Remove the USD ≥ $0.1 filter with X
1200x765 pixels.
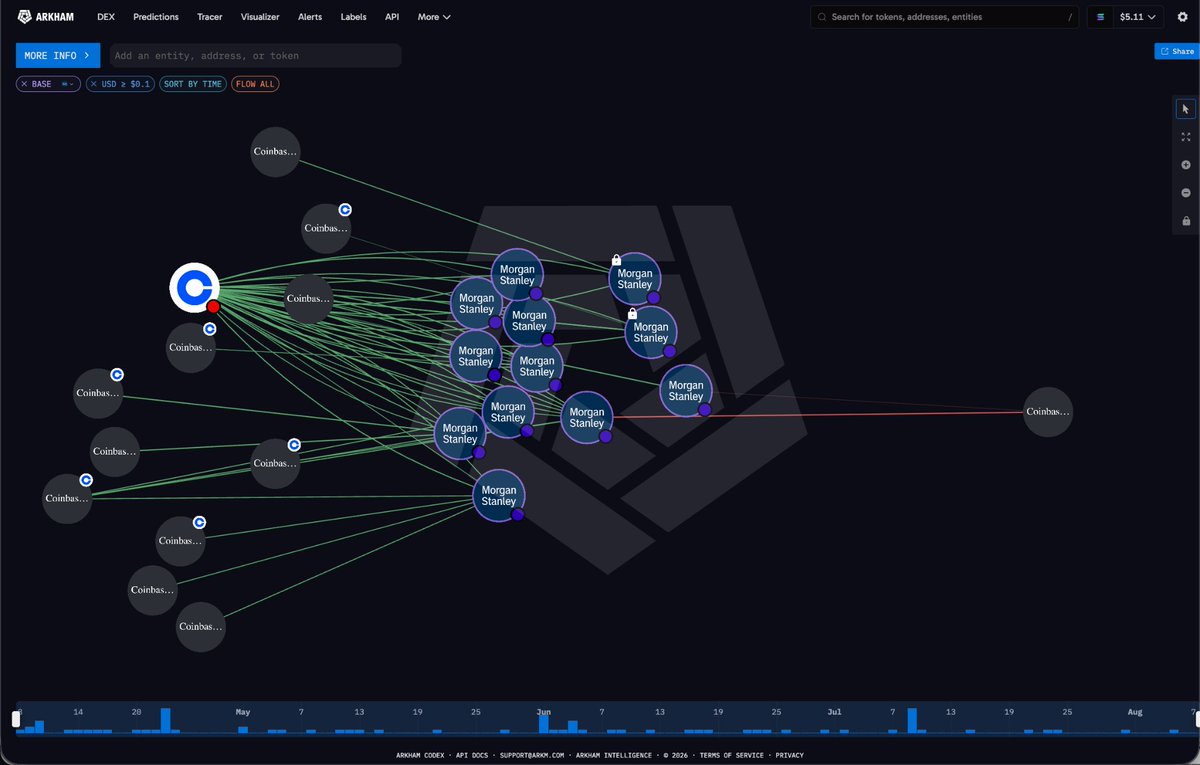coord(94,84)
